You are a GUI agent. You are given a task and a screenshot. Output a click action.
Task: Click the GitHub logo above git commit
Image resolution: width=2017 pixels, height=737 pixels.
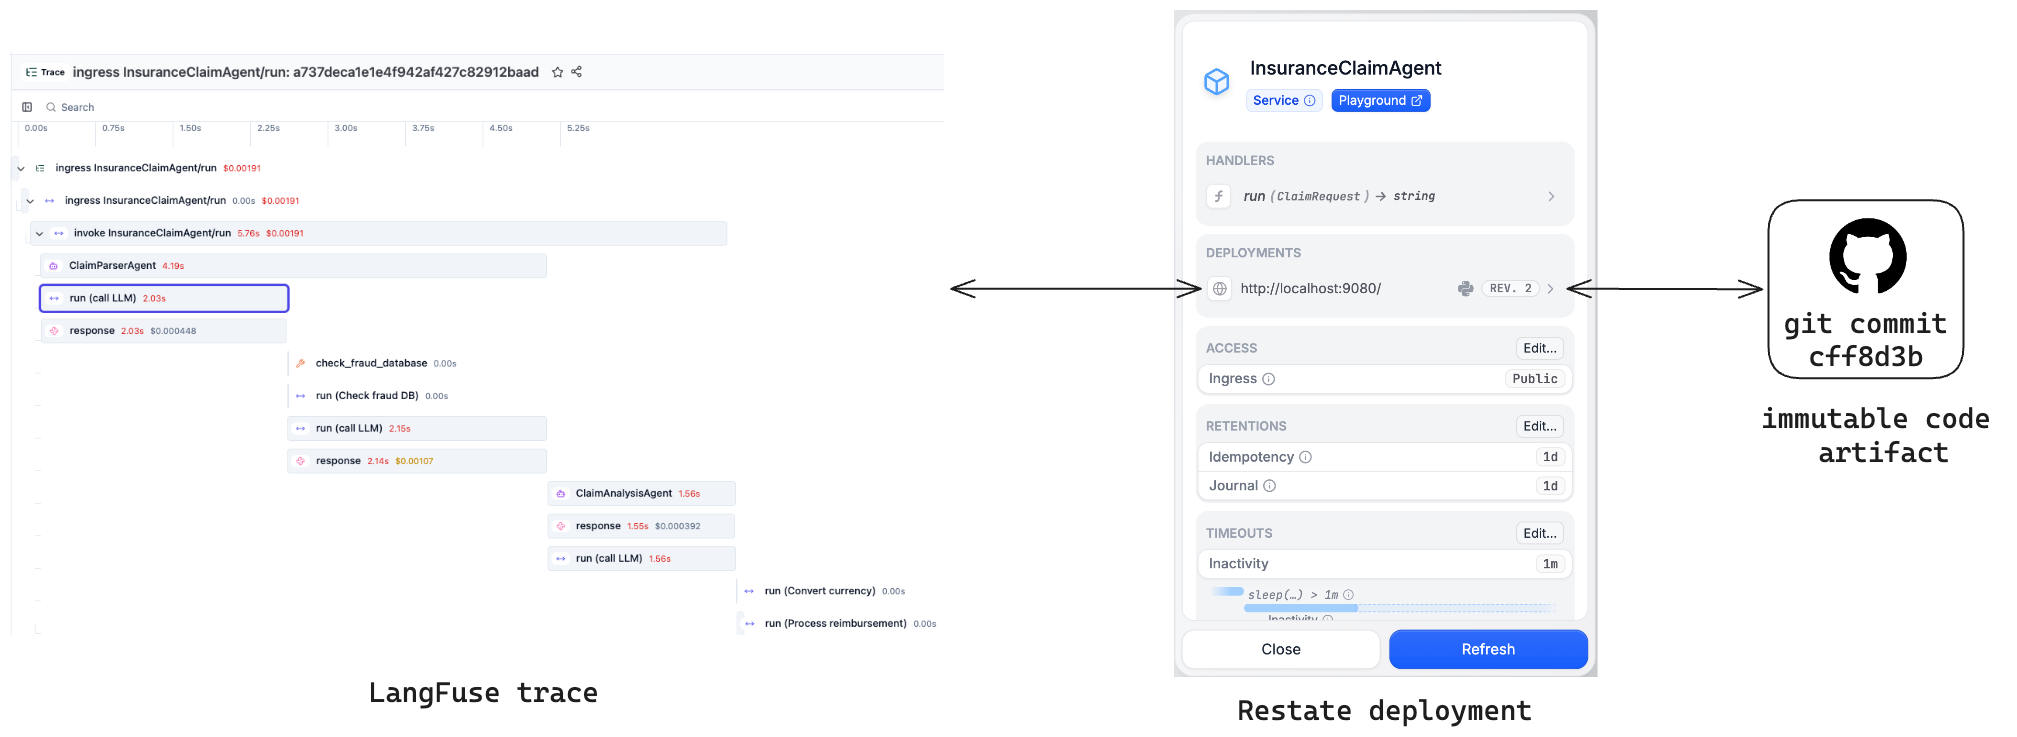1867,256
